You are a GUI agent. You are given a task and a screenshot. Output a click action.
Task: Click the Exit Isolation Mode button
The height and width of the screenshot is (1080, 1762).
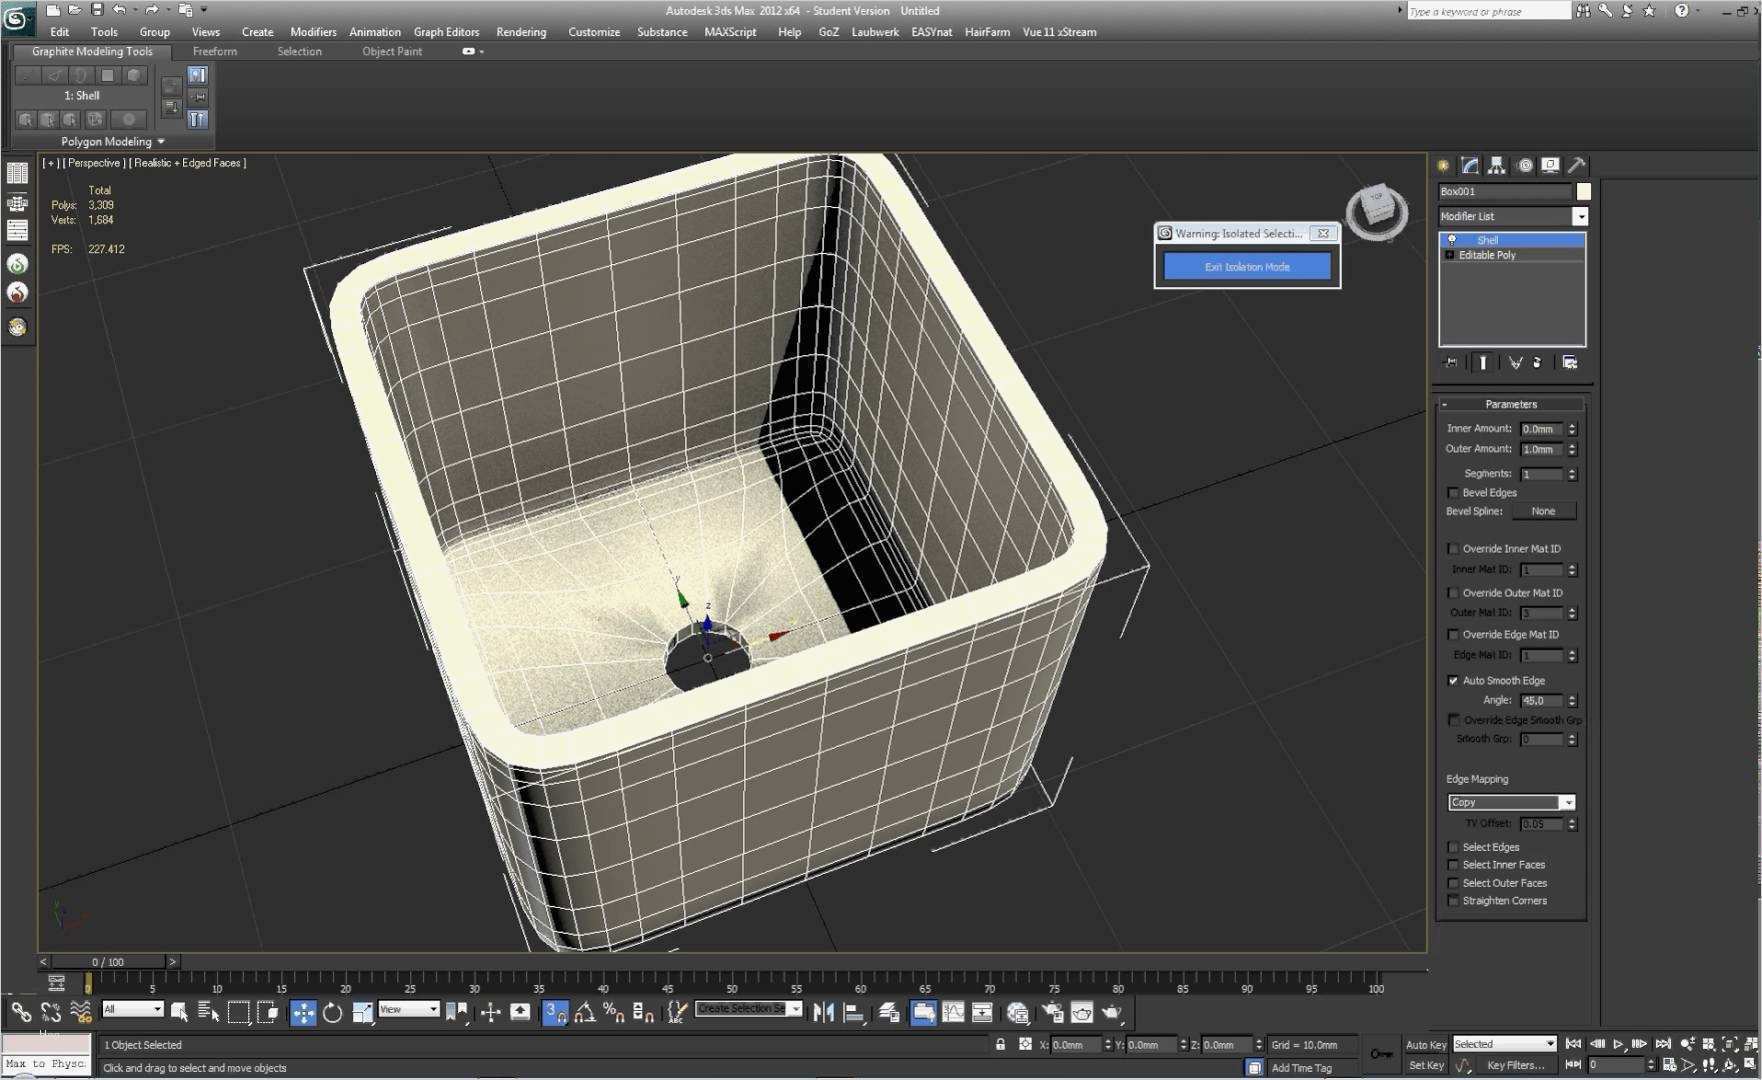(x=1246, y=266)
